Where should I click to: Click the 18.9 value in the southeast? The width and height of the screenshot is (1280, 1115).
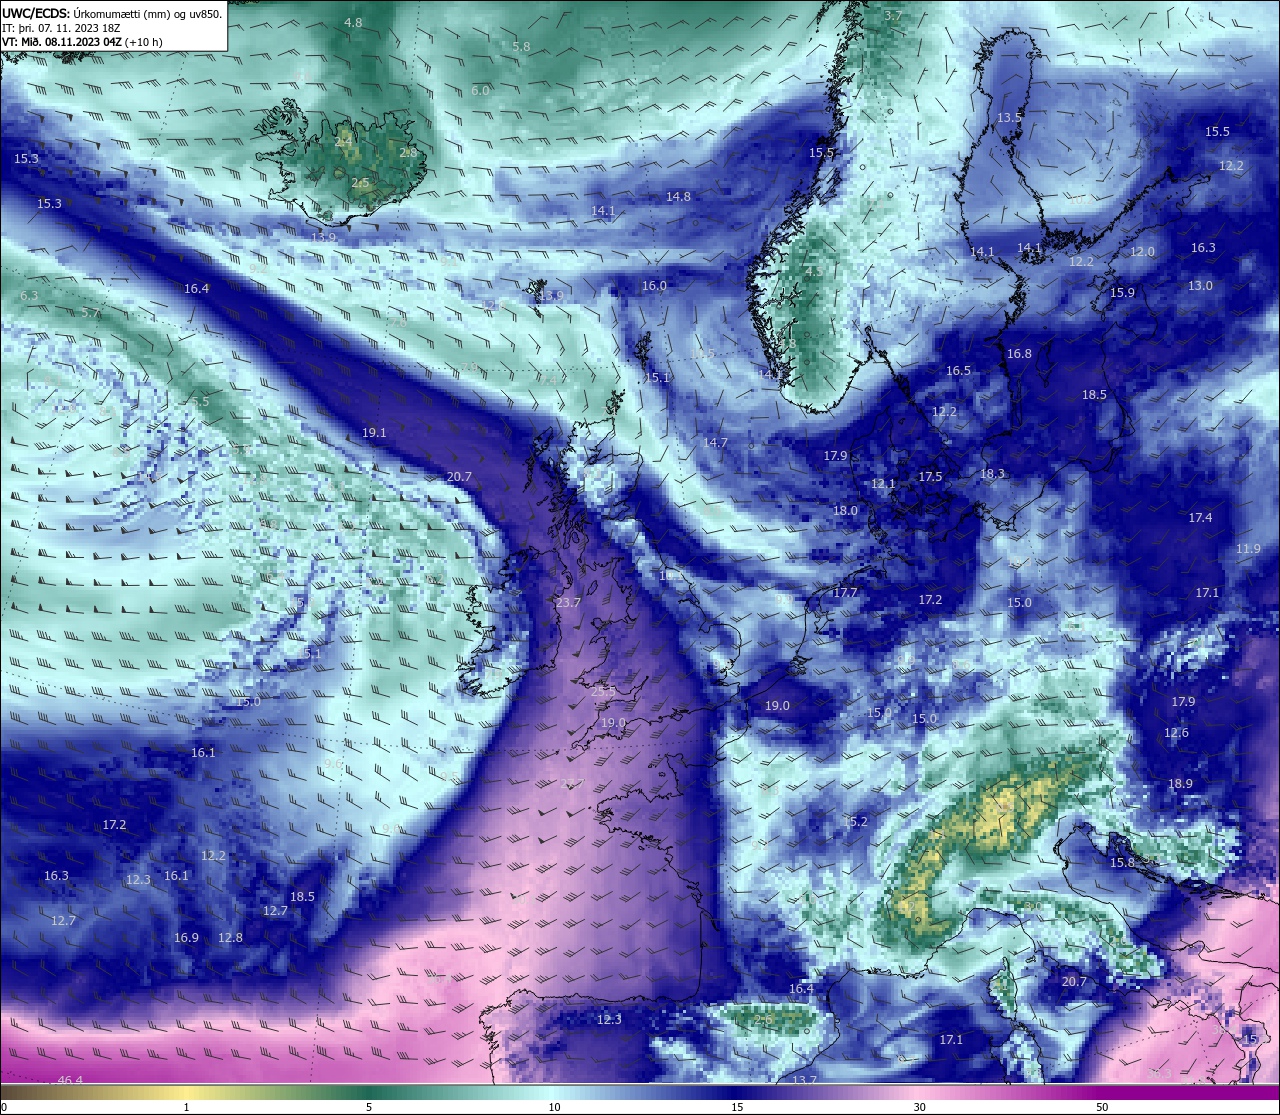1180,783
